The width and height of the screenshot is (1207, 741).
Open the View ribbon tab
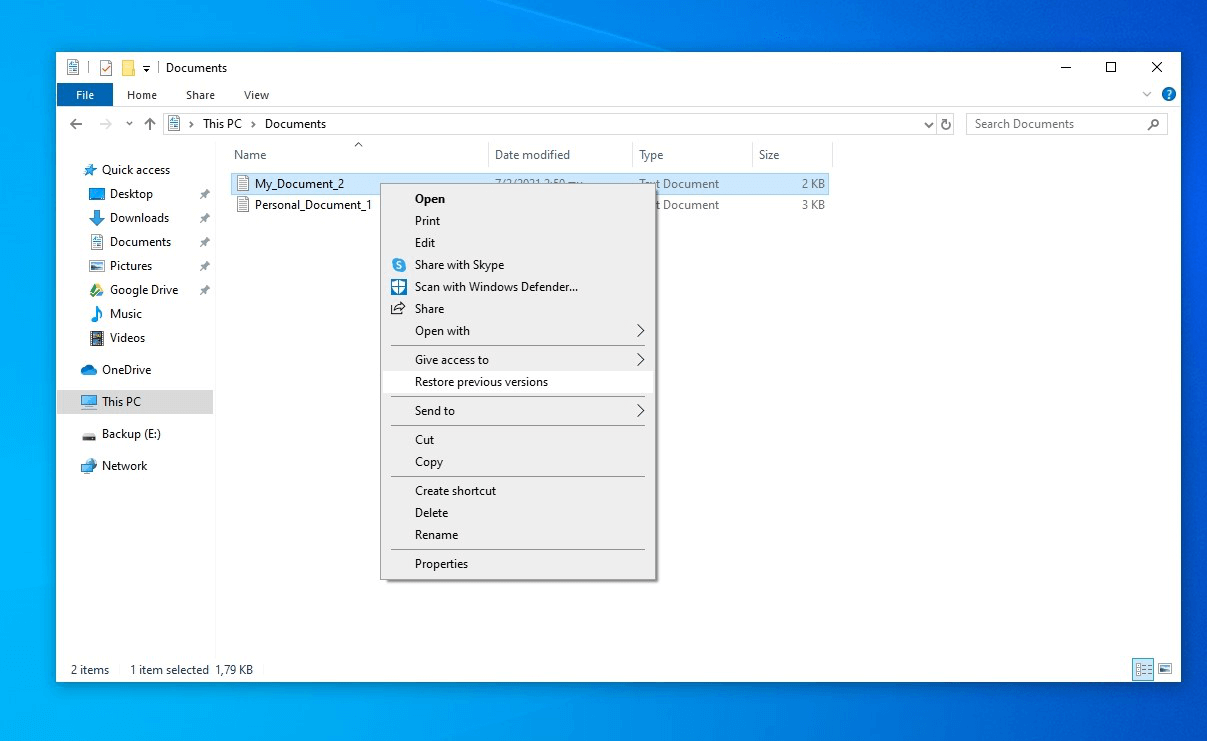(x=256, y=95)
